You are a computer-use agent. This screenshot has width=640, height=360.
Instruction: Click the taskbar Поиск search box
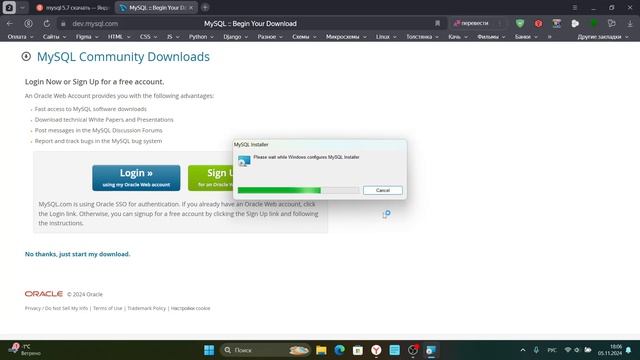[x=265, y=350]
